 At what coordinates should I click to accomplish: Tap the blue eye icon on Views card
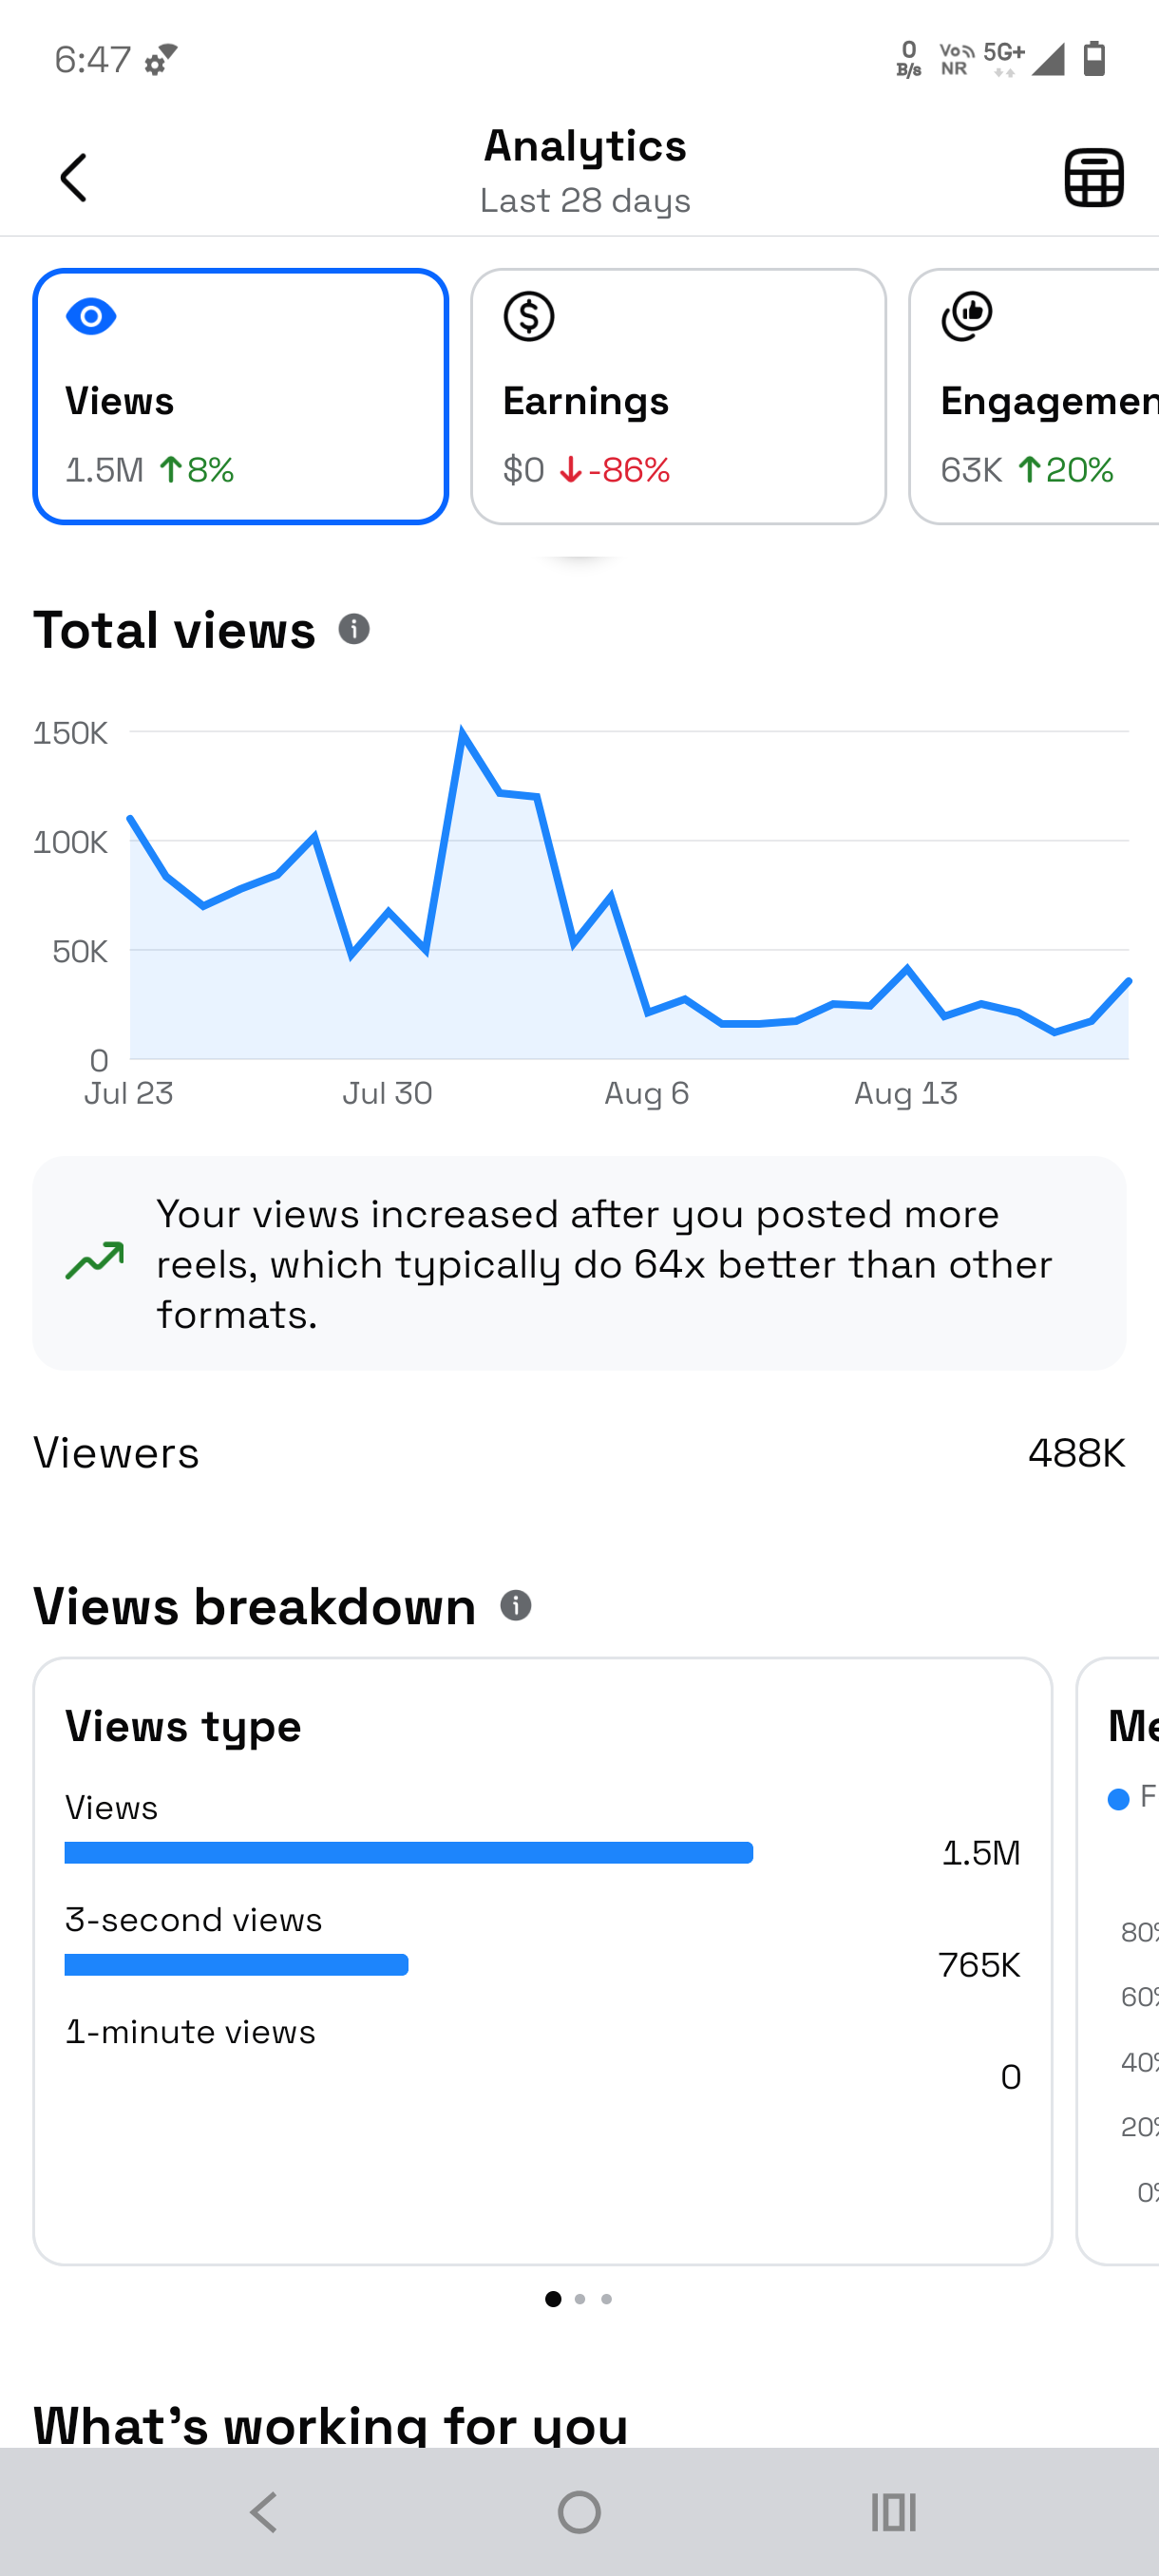(91, 317)
